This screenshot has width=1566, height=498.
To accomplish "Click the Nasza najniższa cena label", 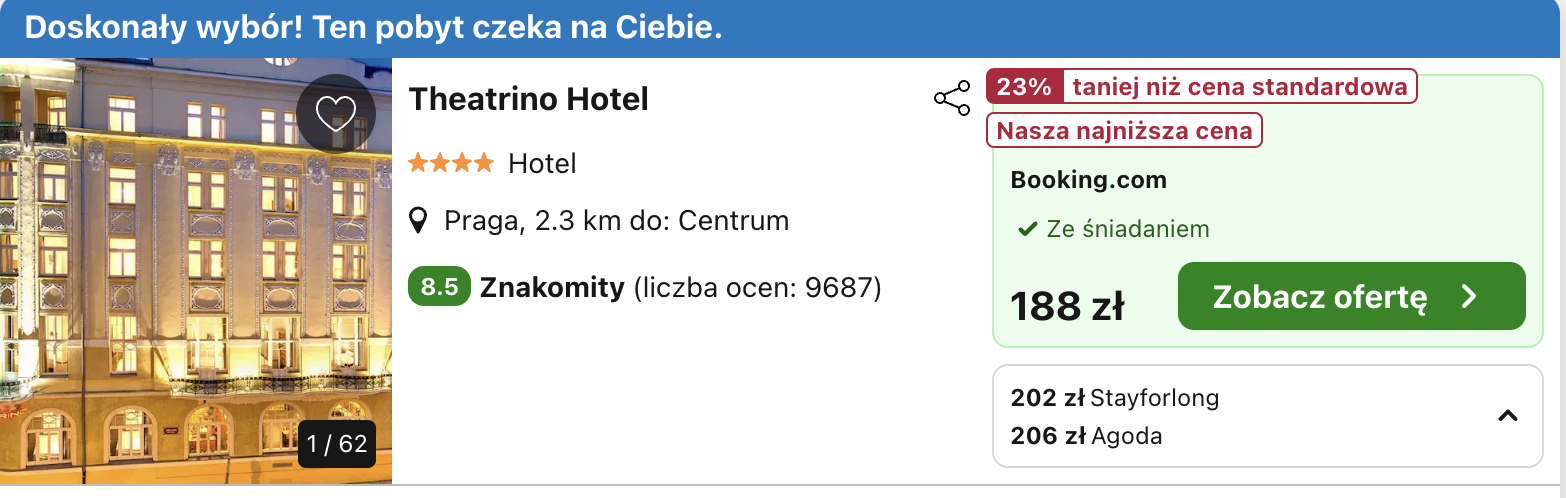I will (x=1125, y=131).
